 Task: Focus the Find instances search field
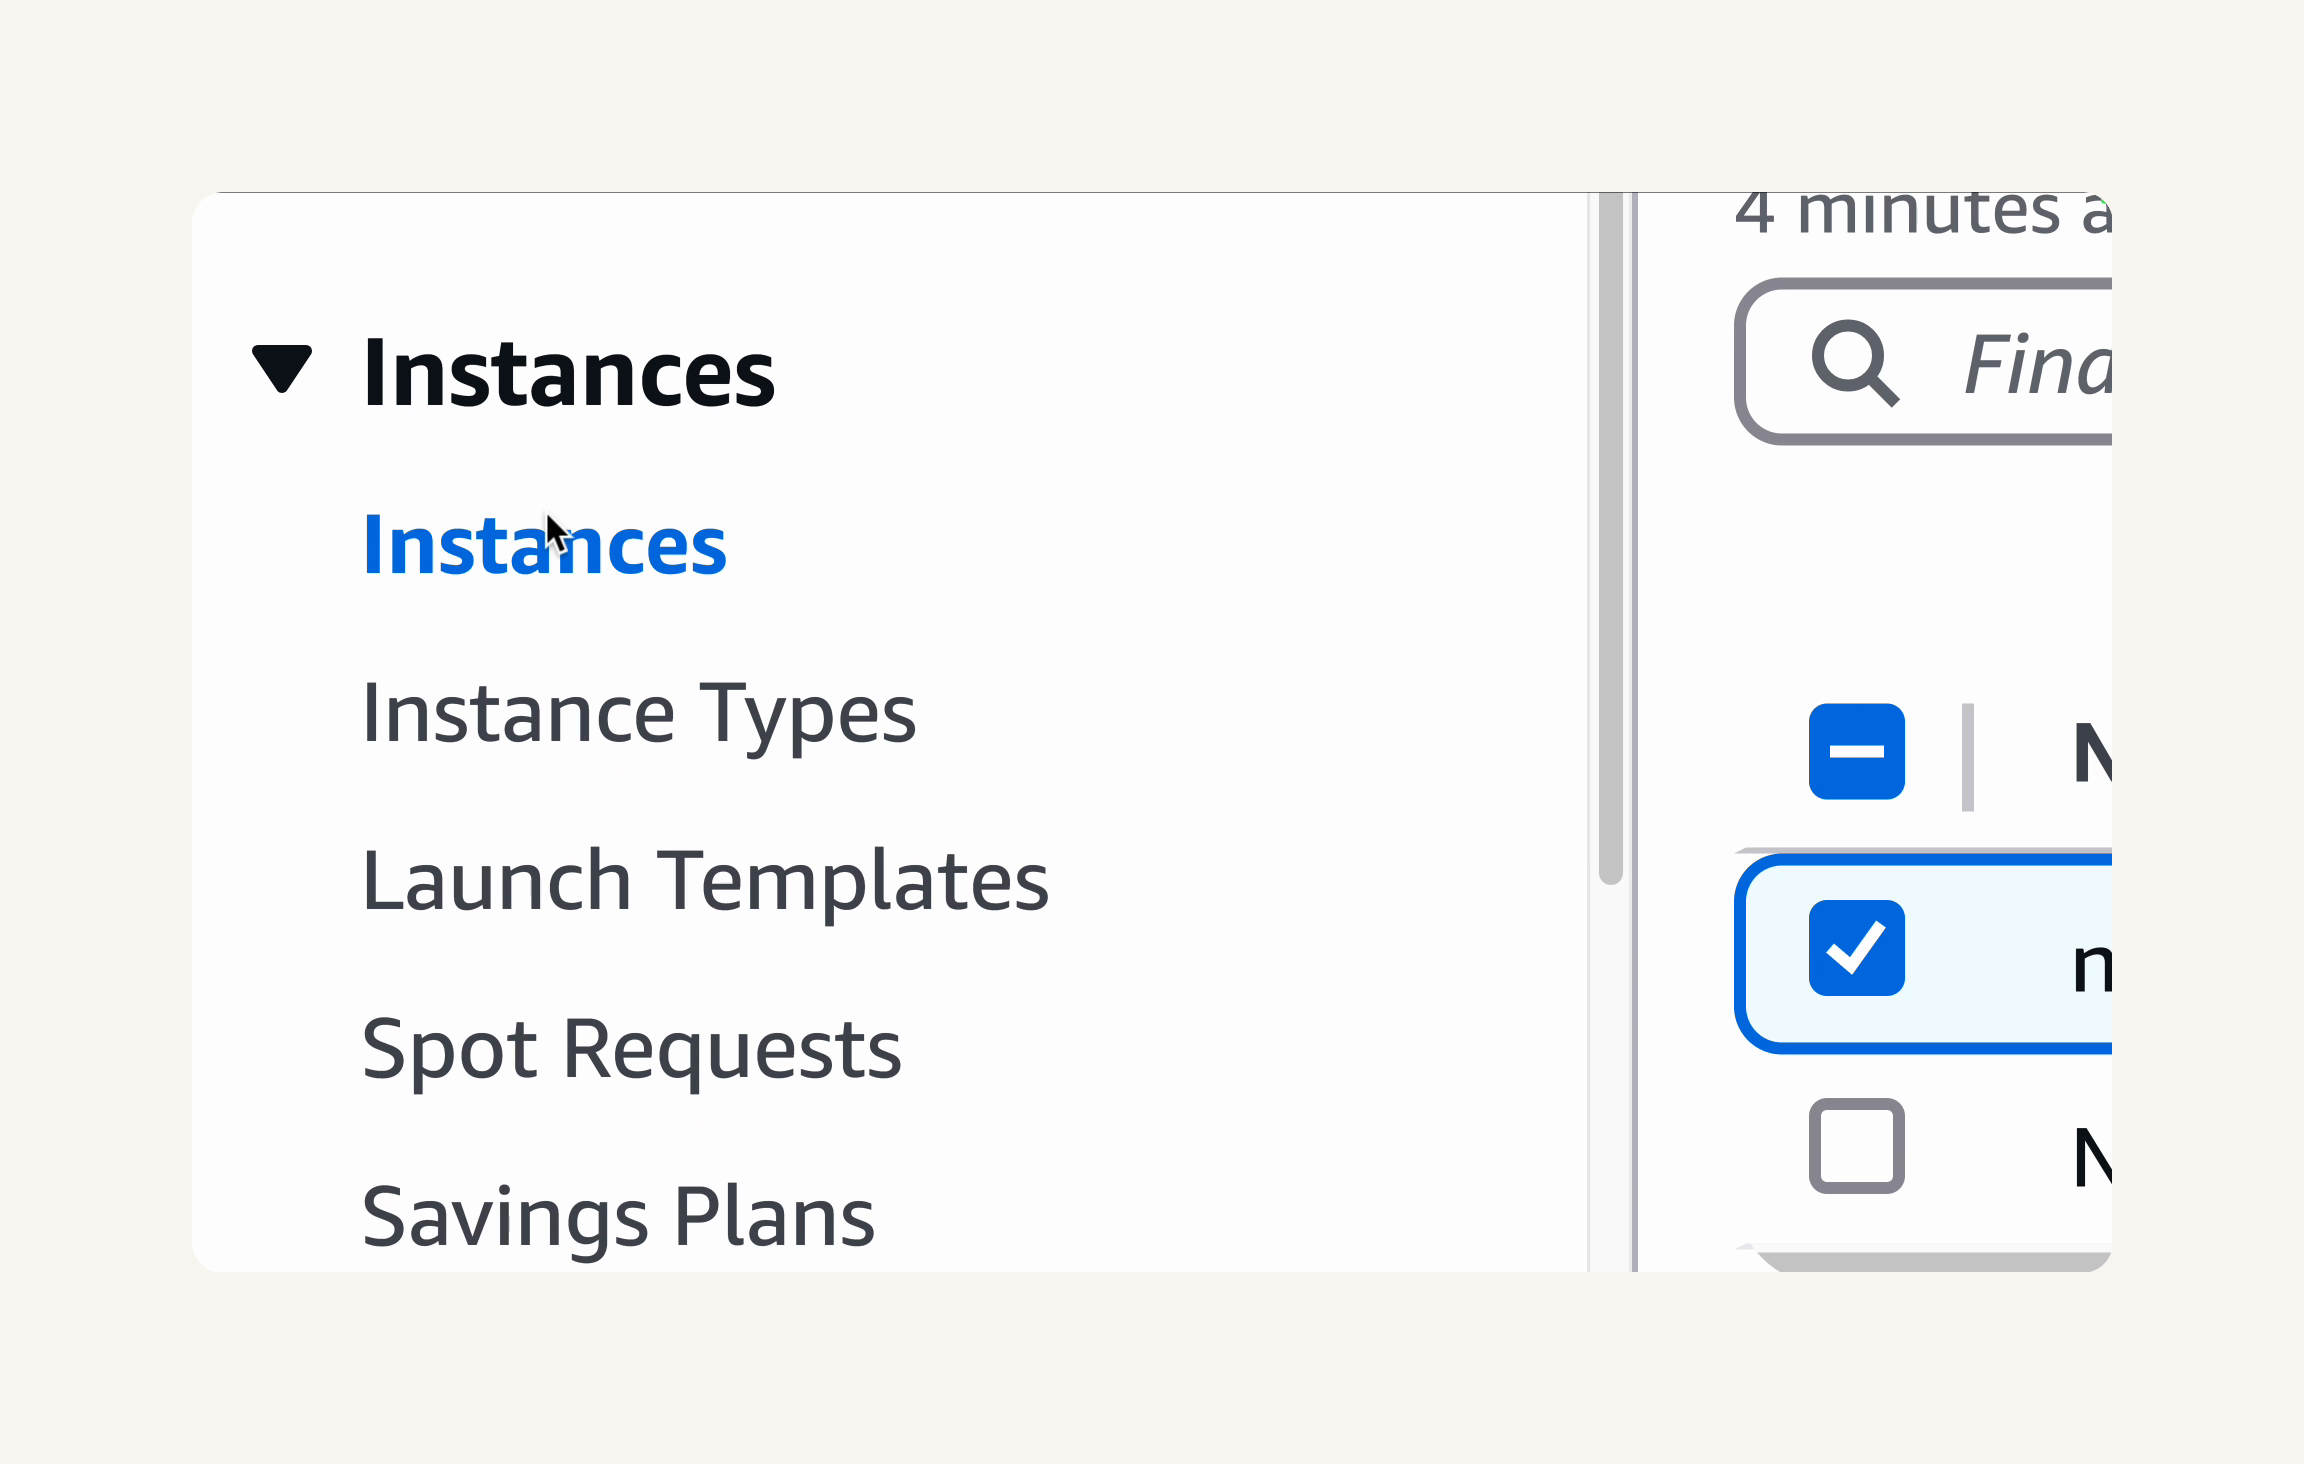coord(1924,362)
